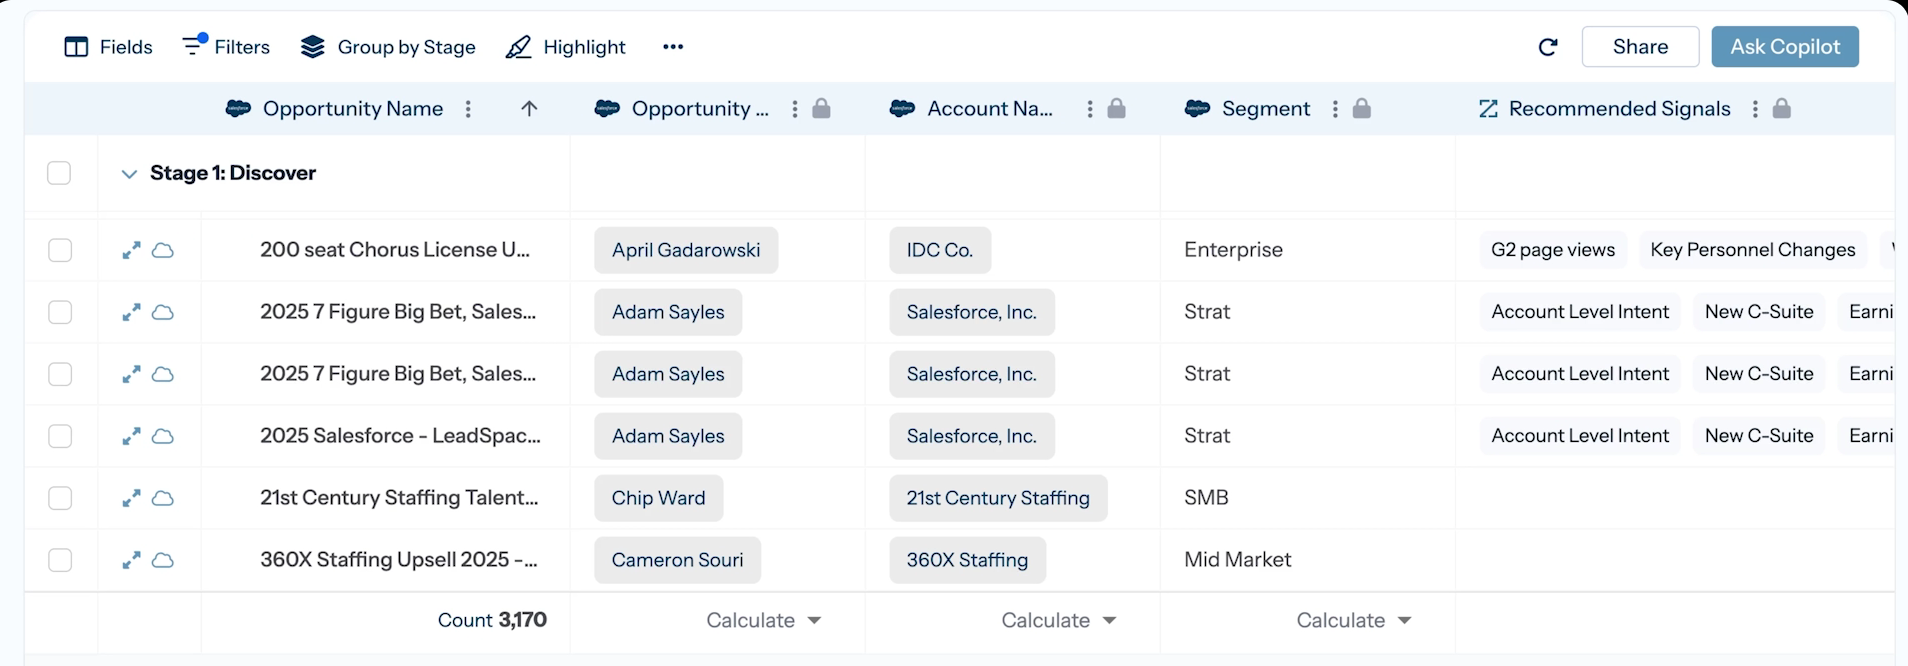The height and width of the screenshot is (666, 1908).
Task: Check the 360X Staffing Upsell row
Action: point(60,560)
